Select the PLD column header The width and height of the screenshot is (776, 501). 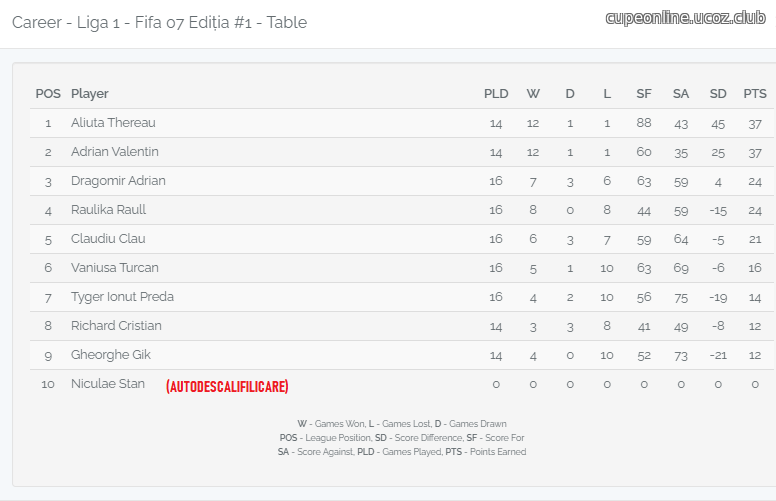496,94
